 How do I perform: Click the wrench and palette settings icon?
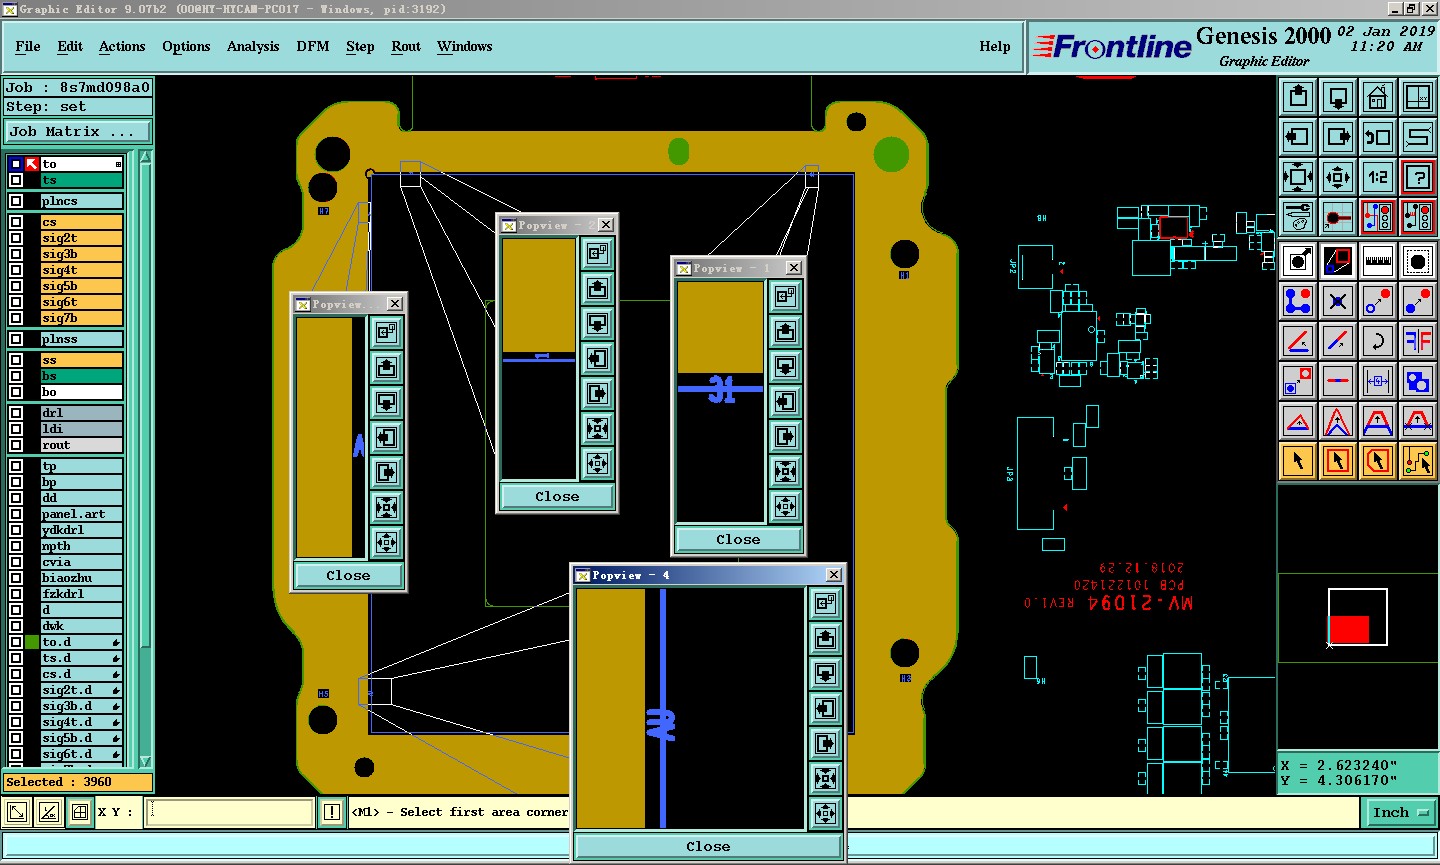[x=1298, y=217]
